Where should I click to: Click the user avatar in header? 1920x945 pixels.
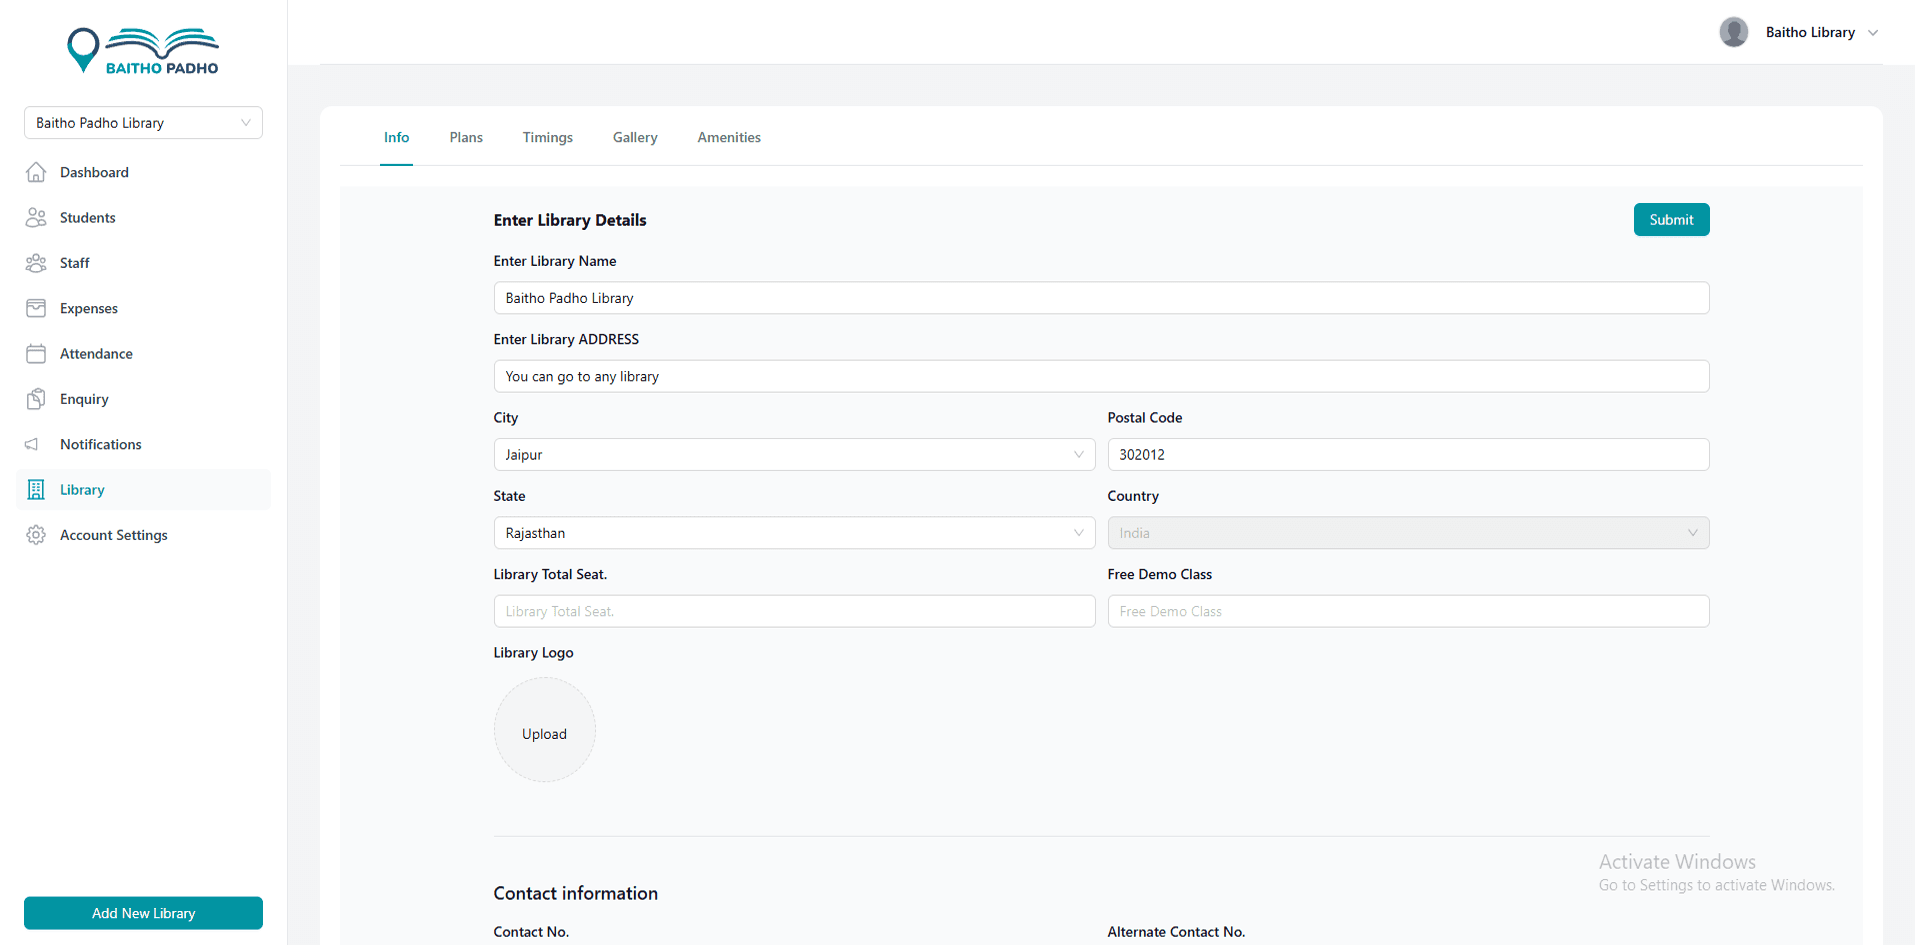1733,32
